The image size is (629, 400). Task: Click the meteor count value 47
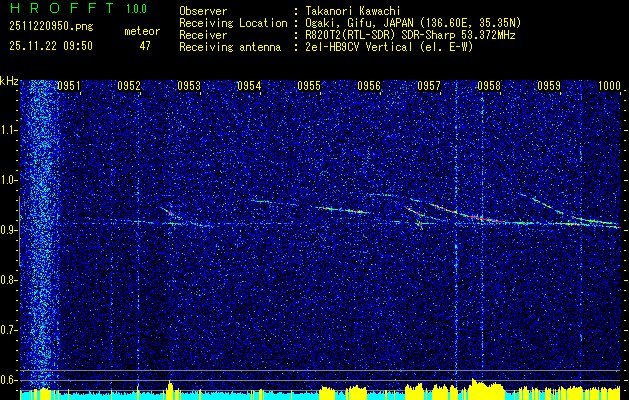click(x=145, y=46)
